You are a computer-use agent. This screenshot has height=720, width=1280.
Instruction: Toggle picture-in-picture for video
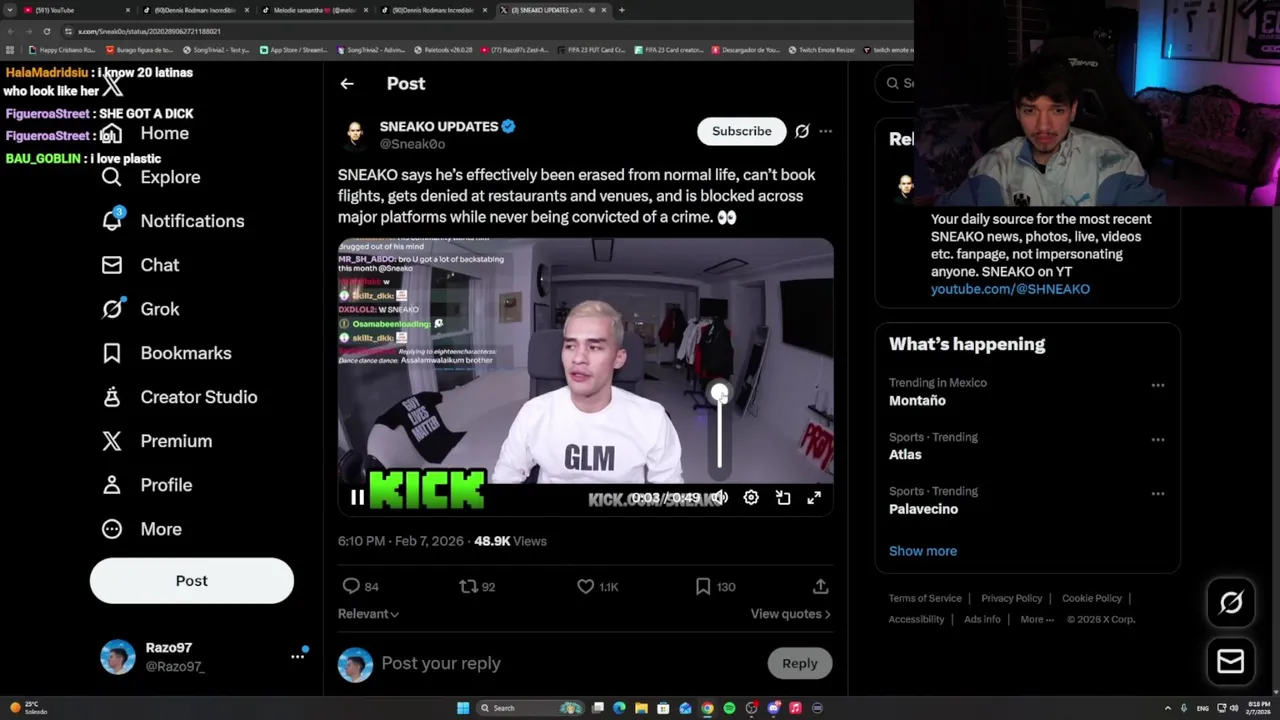tap(783, 497)
